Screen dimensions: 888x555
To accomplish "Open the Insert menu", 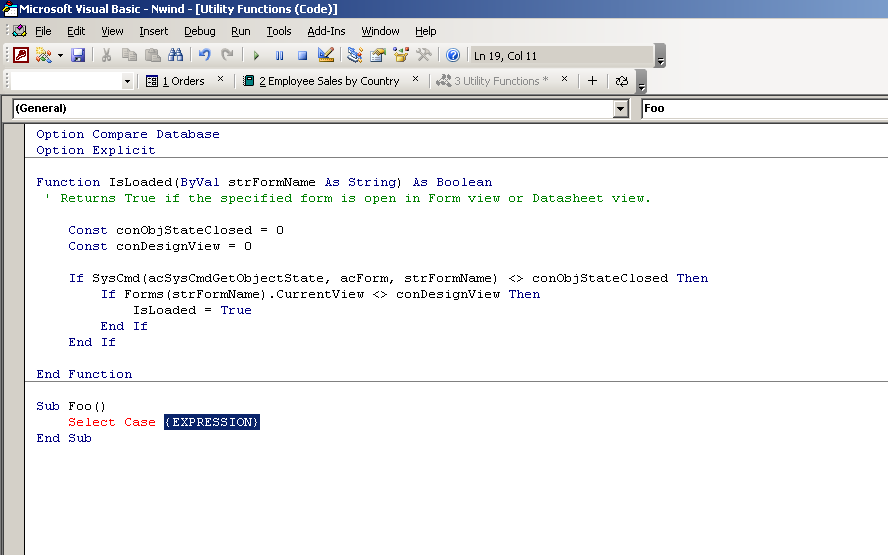I will tap(153, 31).
